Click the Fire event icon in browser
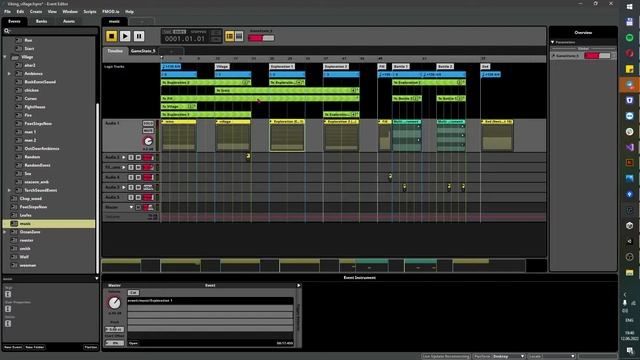Image resolution: width=640 pixels, height=360 pixels. [19, 115]
